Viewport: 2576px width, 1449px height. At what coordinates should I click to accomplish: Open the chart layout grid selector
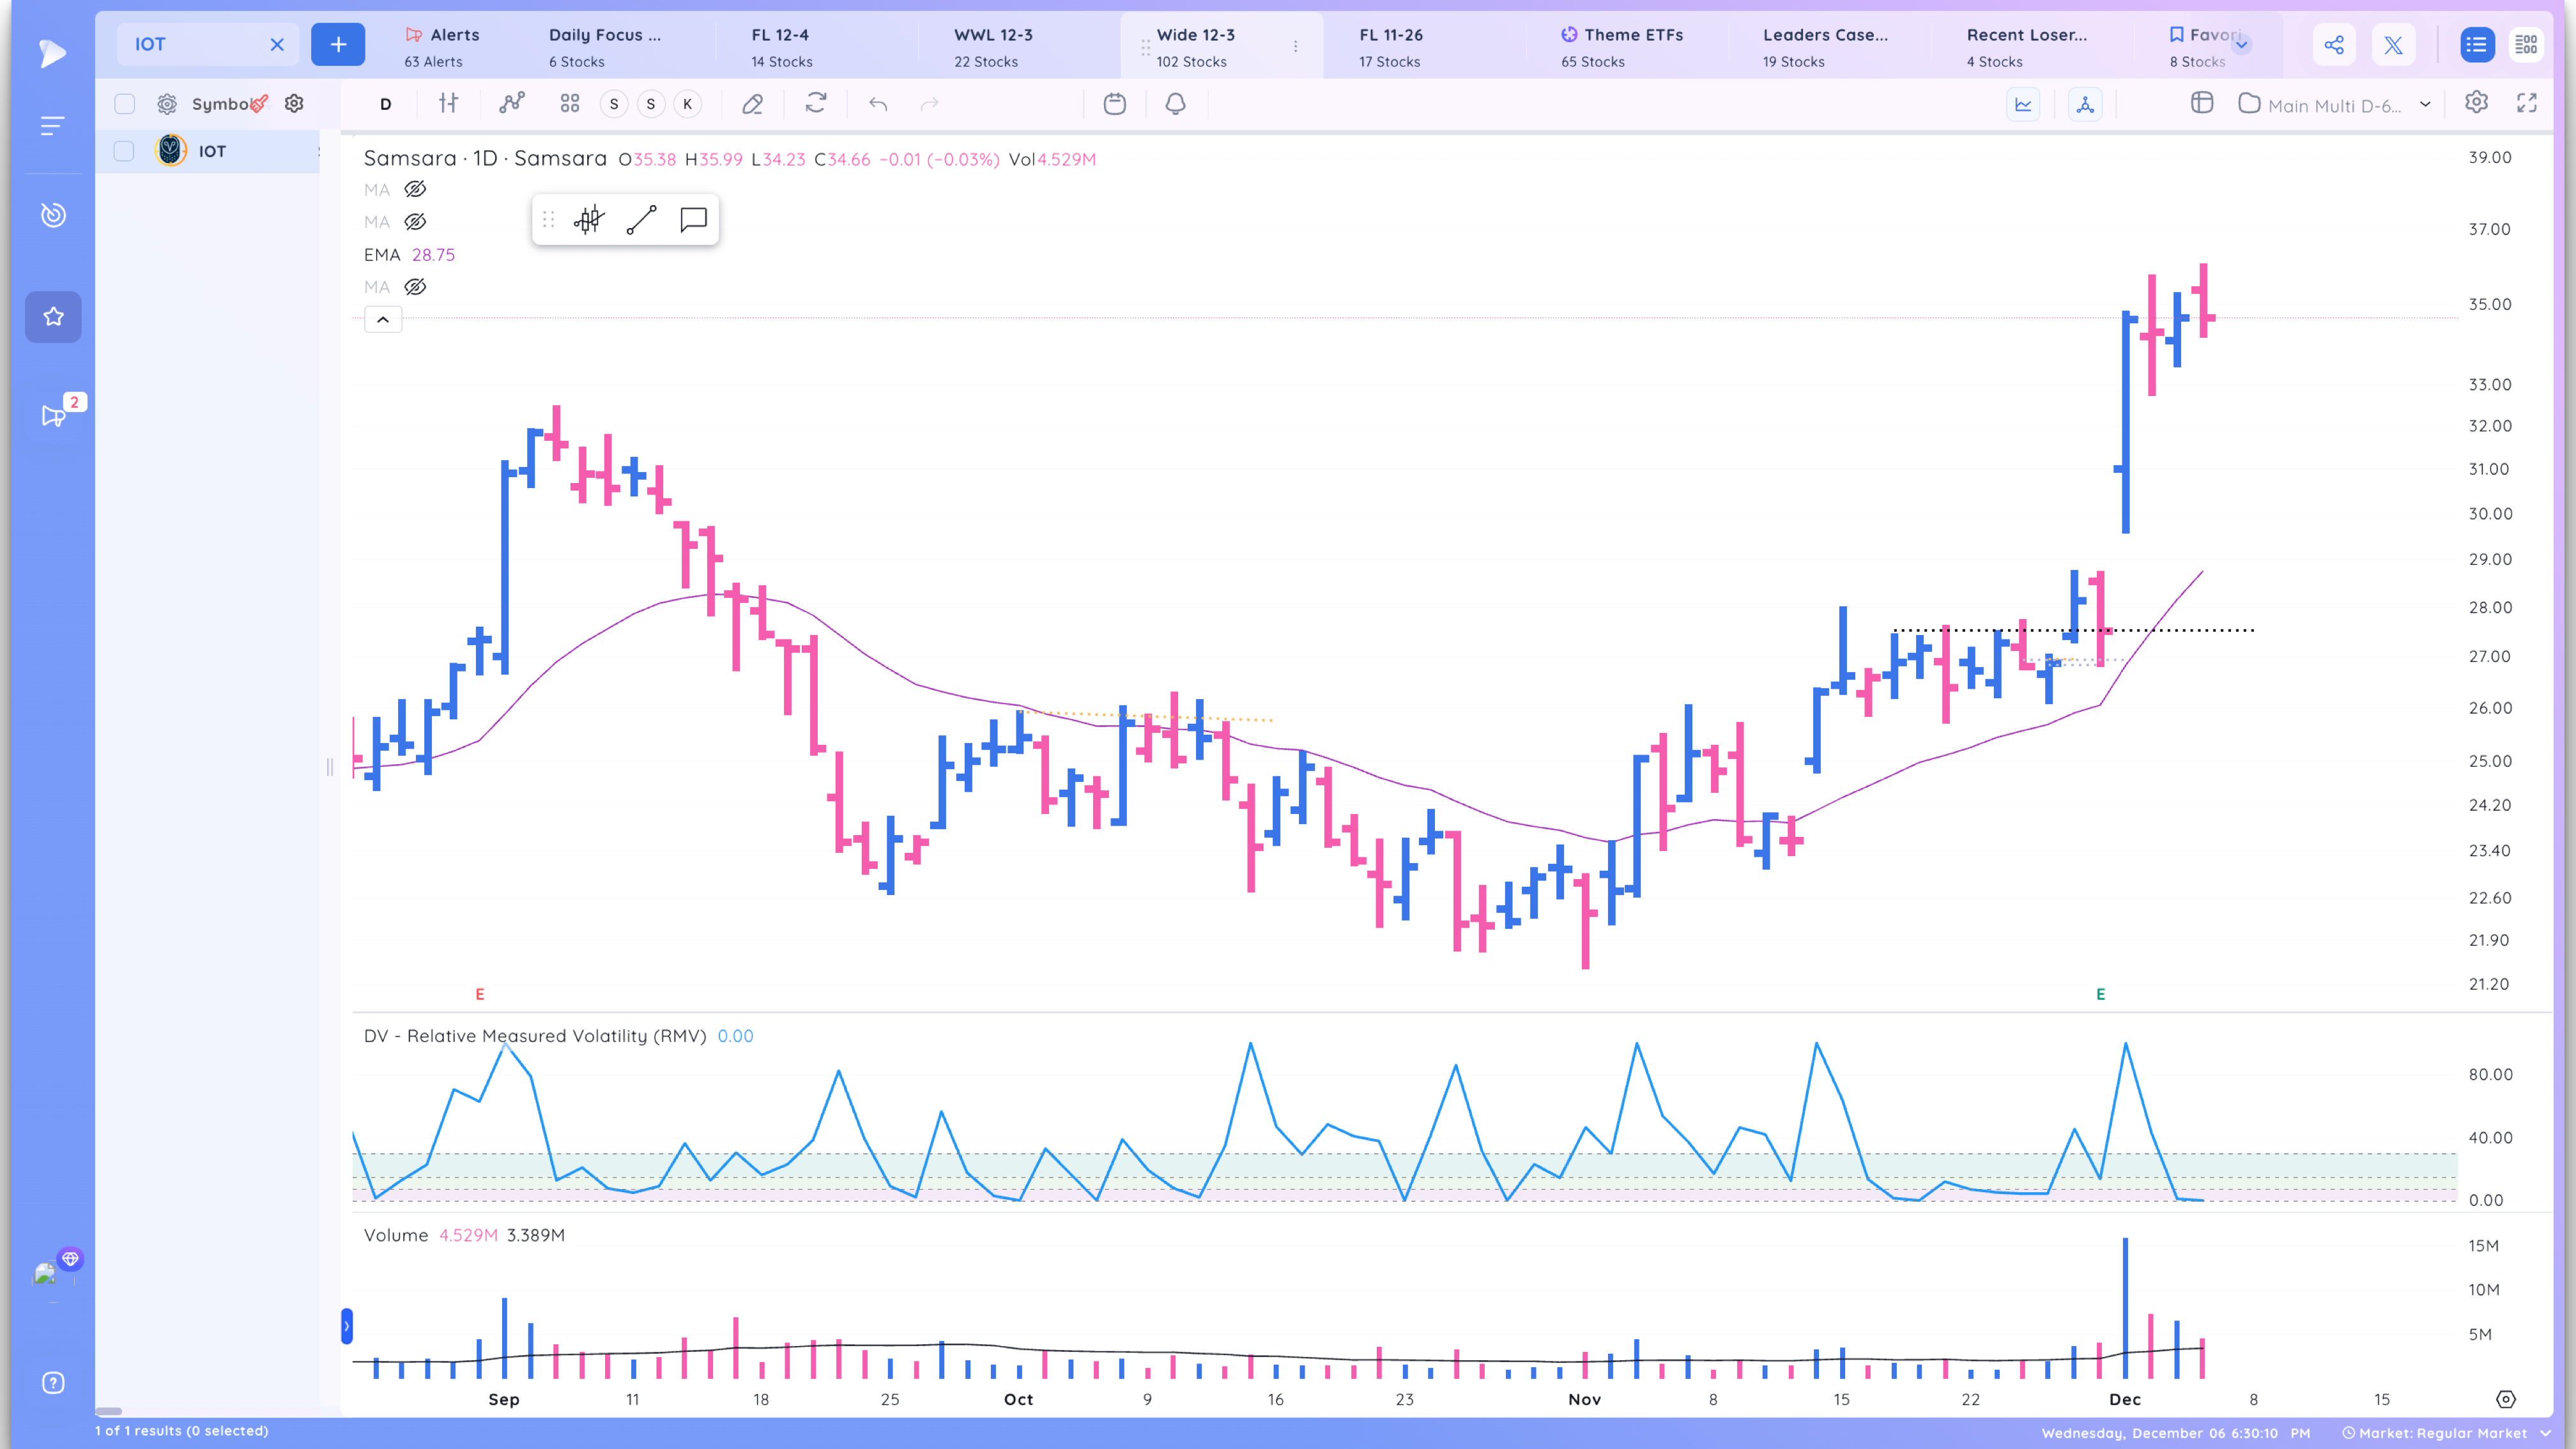point(570,103)
